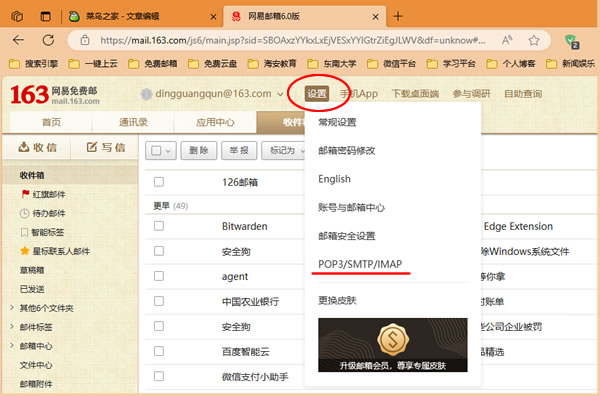Viewport: 600px width, 396px height.
Task: Close the 菜鸟之家 tab
Action: (x=213, y=16)
